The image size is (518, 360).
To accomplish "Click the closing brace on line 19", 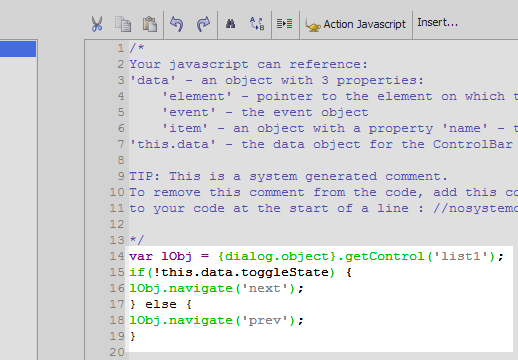I will (133, 336).
